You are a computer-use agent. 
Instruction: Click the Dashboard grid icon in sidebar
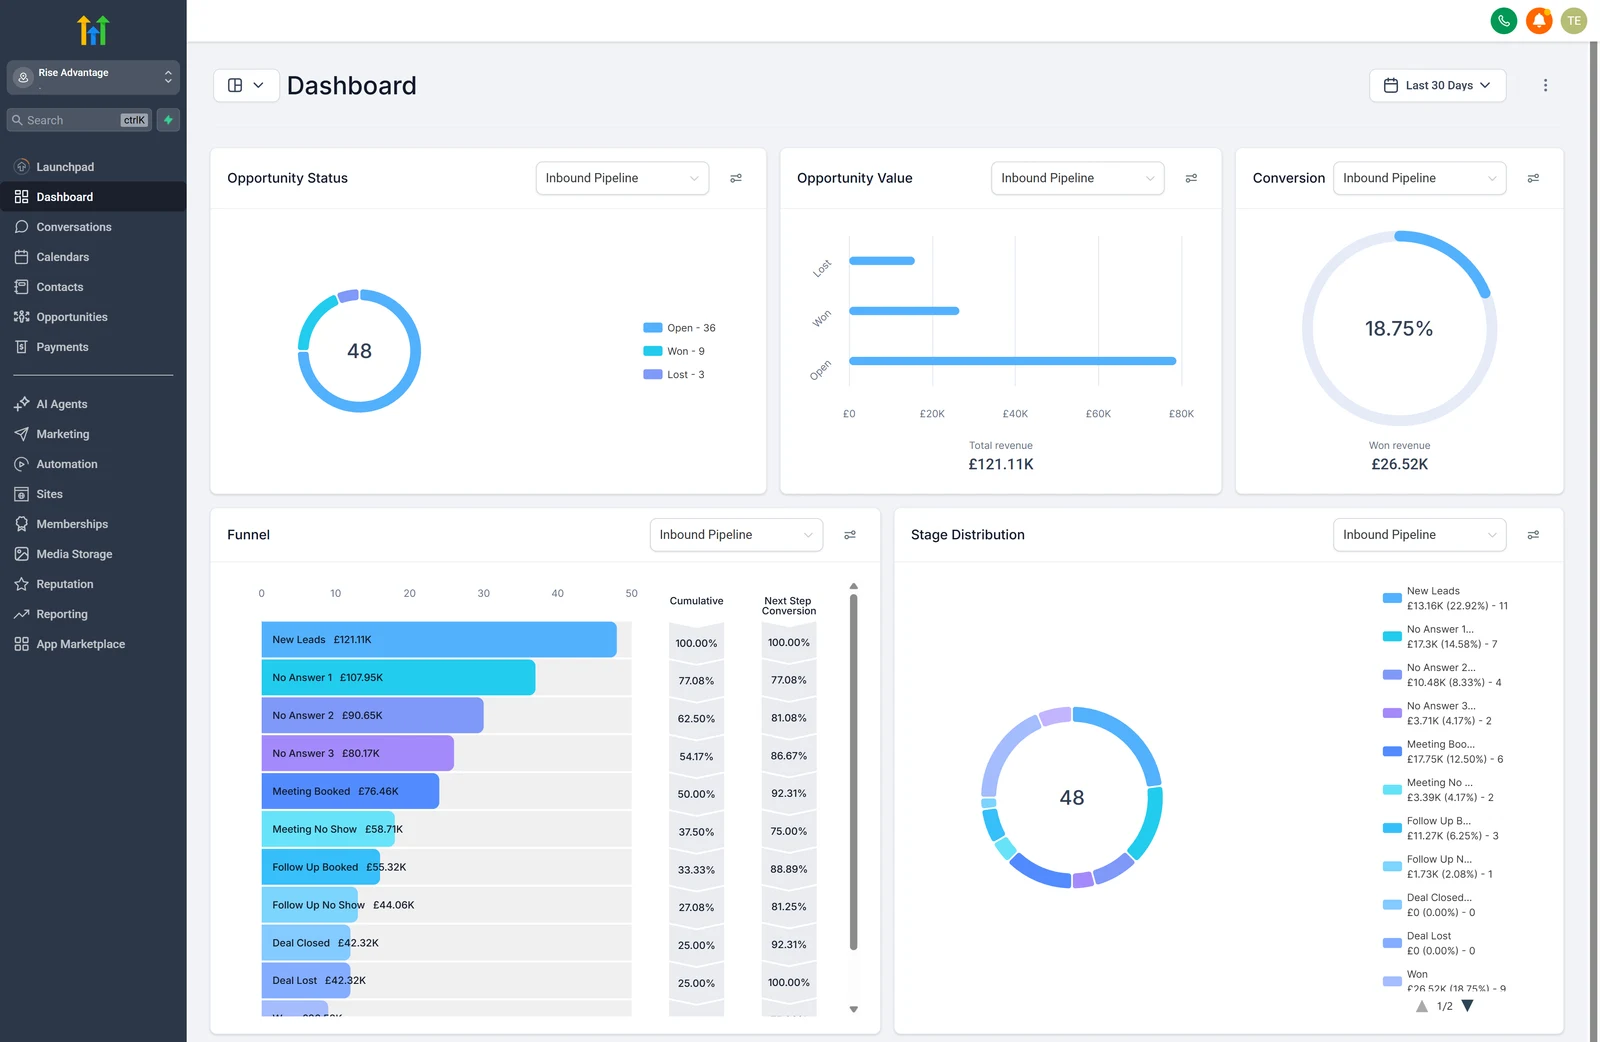[x=21, y=197]
